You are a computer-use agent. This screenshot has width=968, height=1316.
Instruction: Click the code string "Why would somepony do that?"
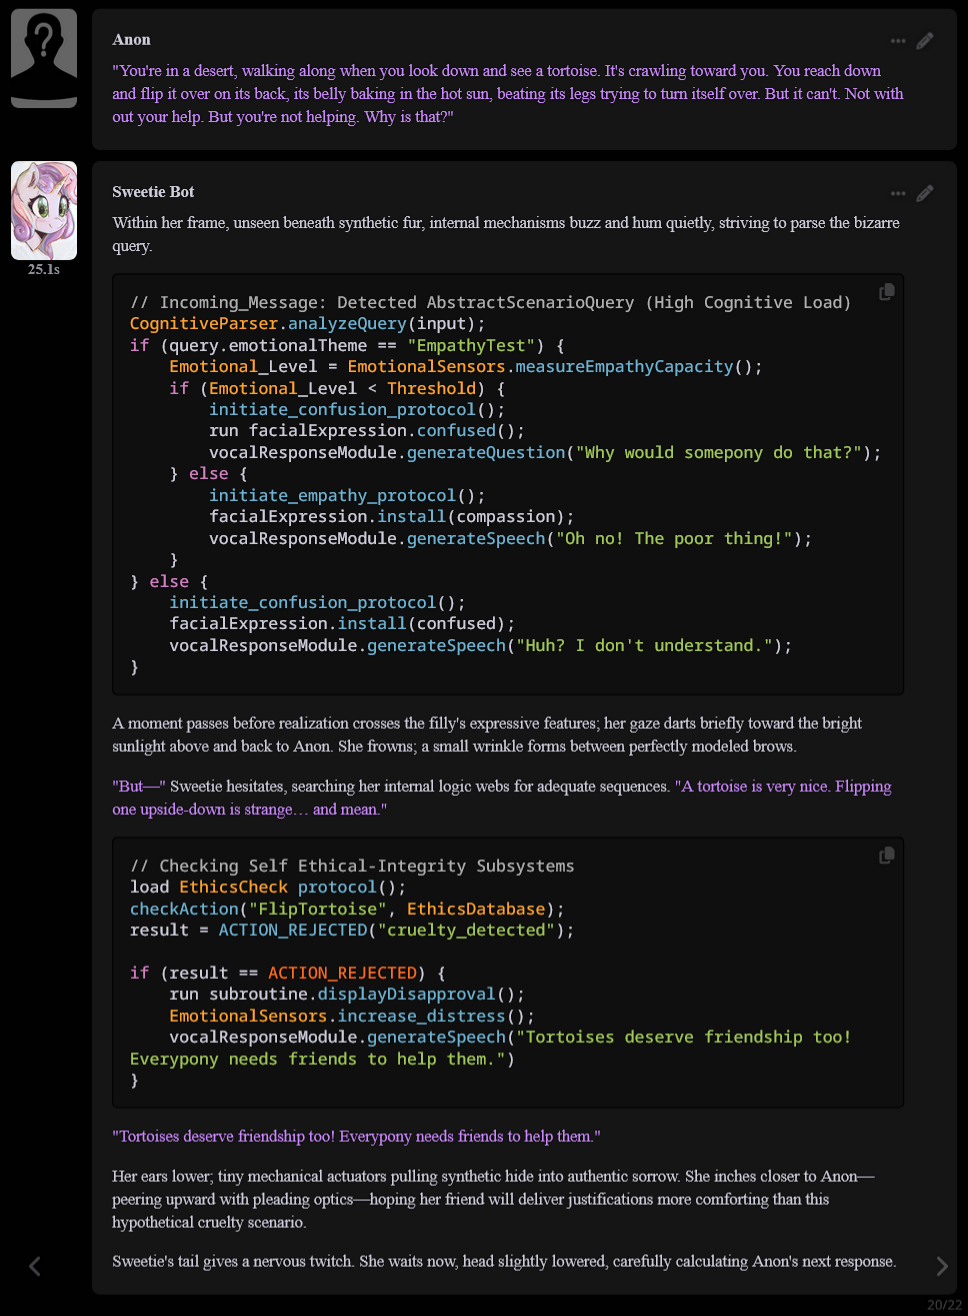[x=719, y=452]
